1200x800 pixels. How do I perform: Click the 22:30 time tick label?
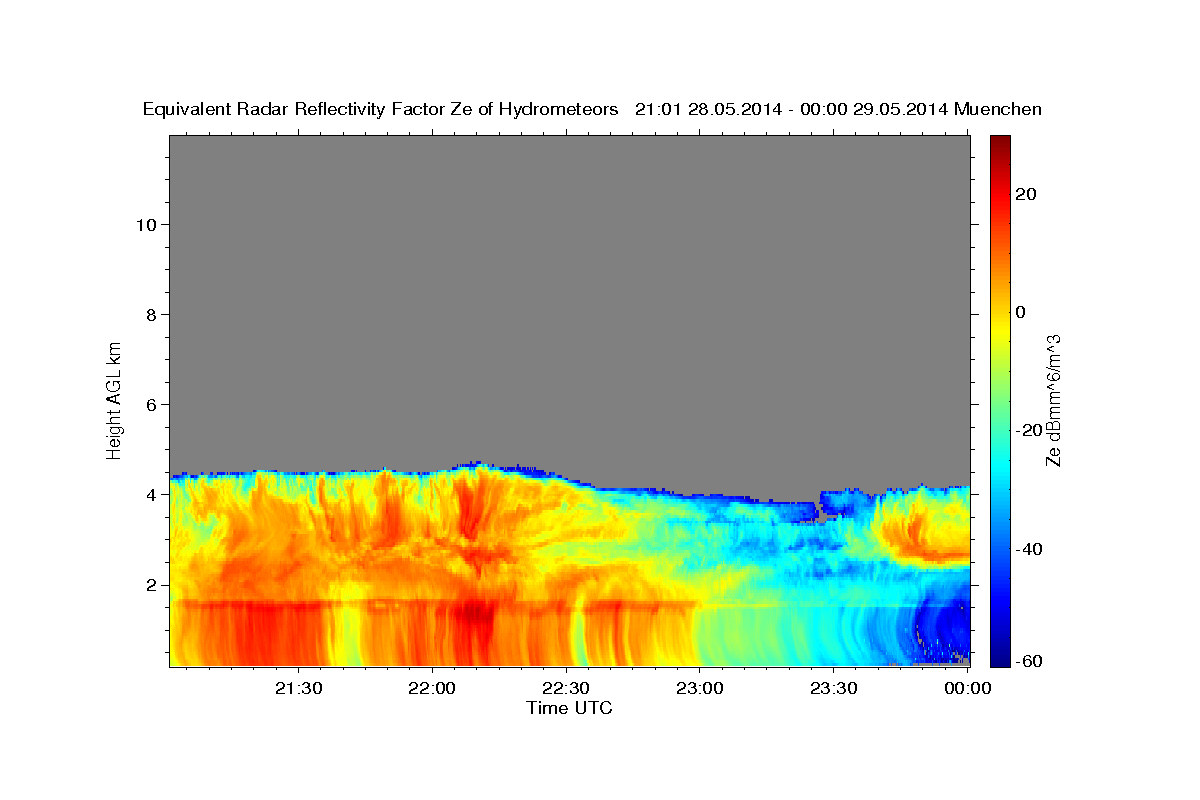(566, 688)
